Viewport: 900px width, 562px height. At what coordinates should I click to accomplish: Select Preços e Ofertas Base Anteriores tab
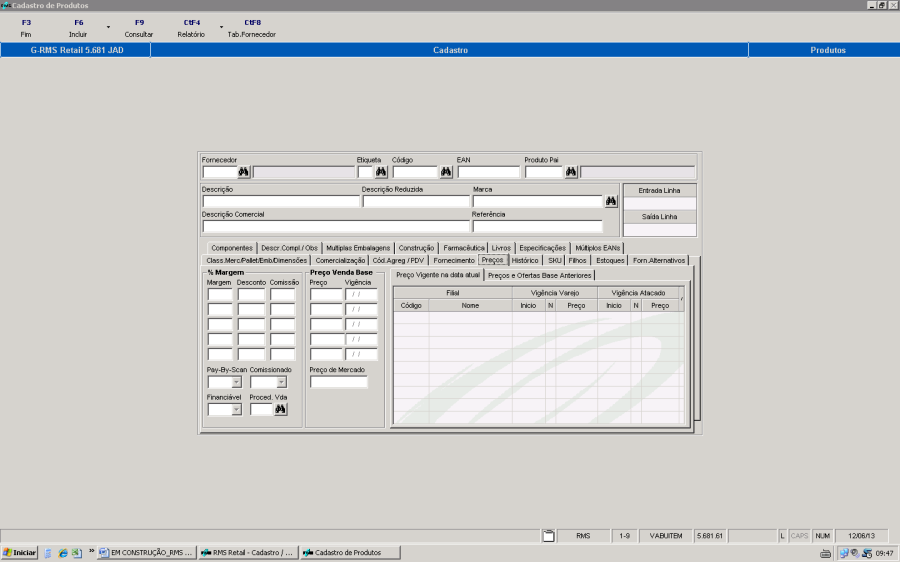coord(540,275)
